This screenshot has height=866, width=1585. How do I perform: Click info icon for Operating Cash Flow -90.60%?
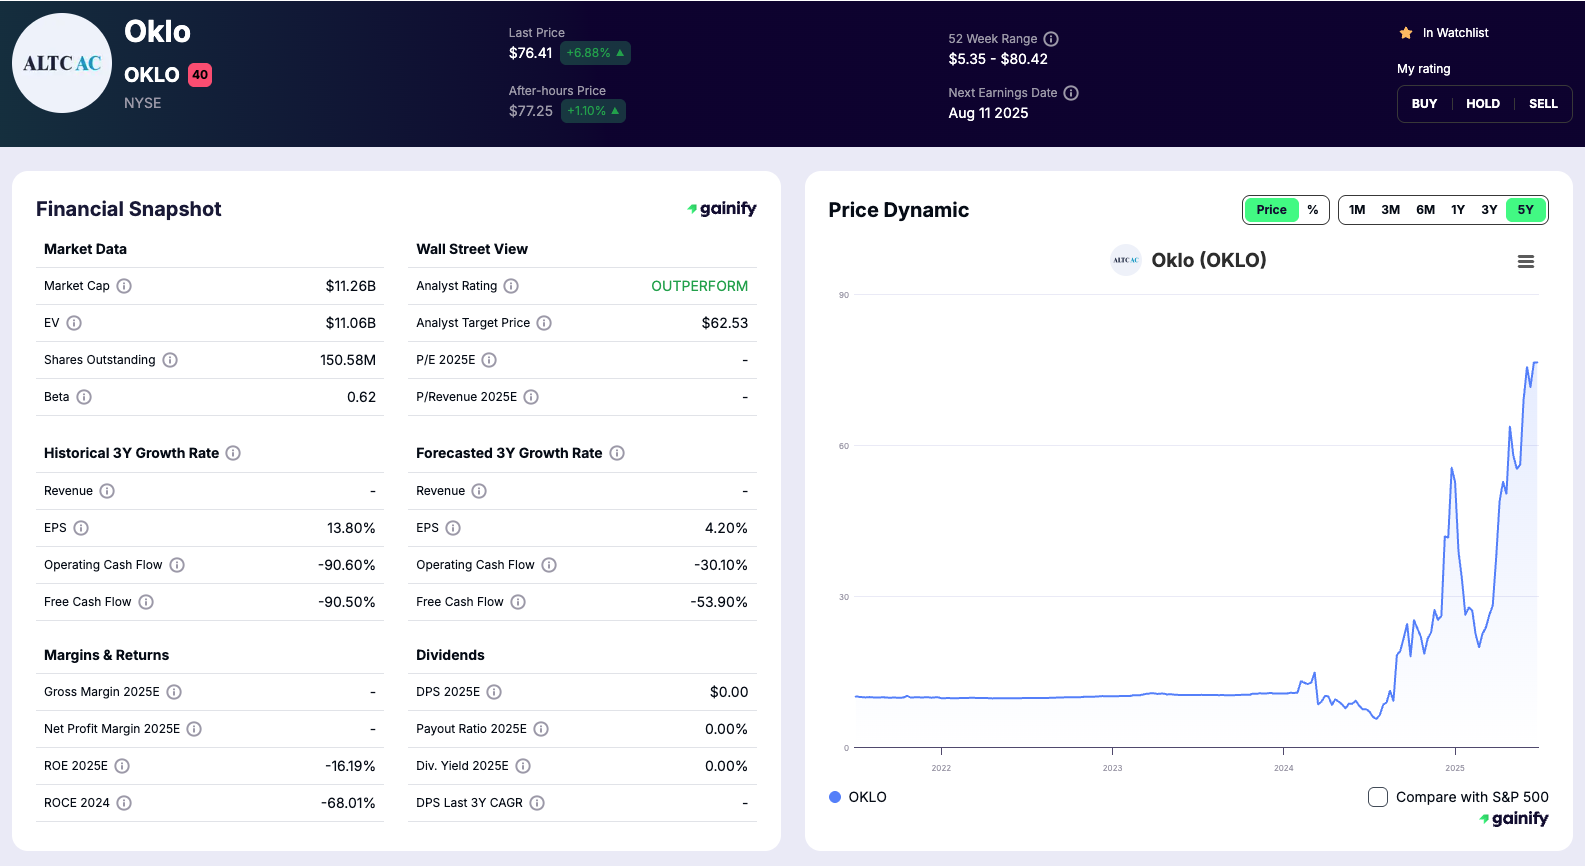click(x=177, y=565)
